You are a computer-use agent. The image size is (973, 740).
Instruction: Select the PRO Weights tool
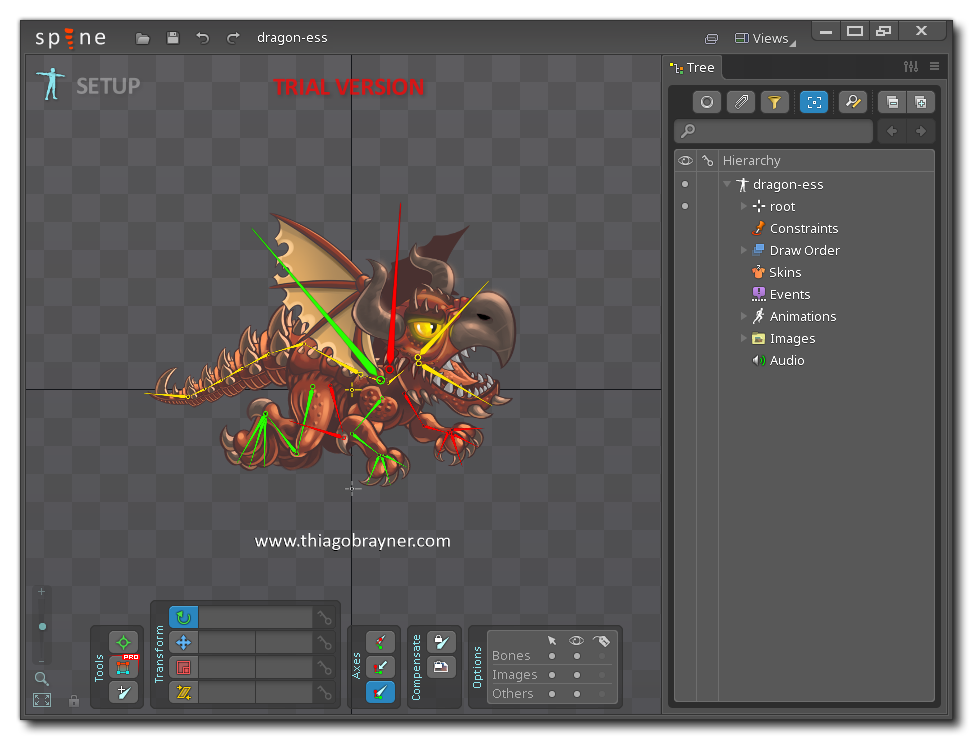point(123,667)
